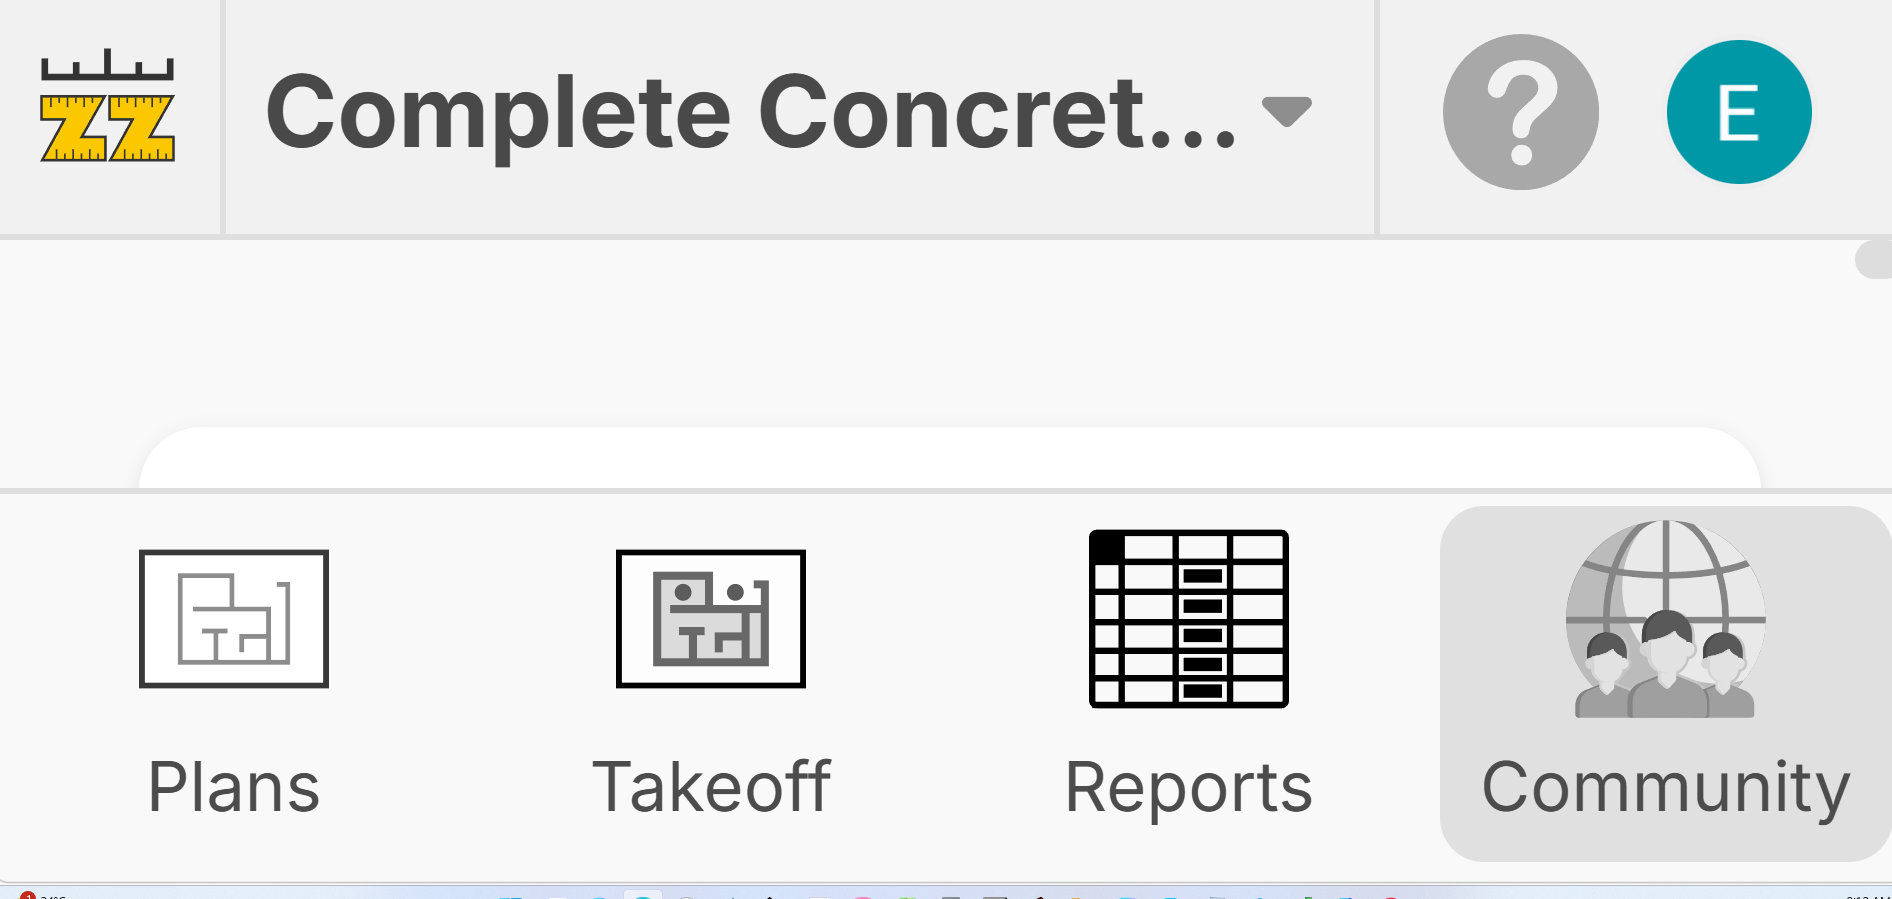The height and width of the screenshot is (899, 1892).
Task: Open the teal "E" user avatar
Action: (1738, 112)
